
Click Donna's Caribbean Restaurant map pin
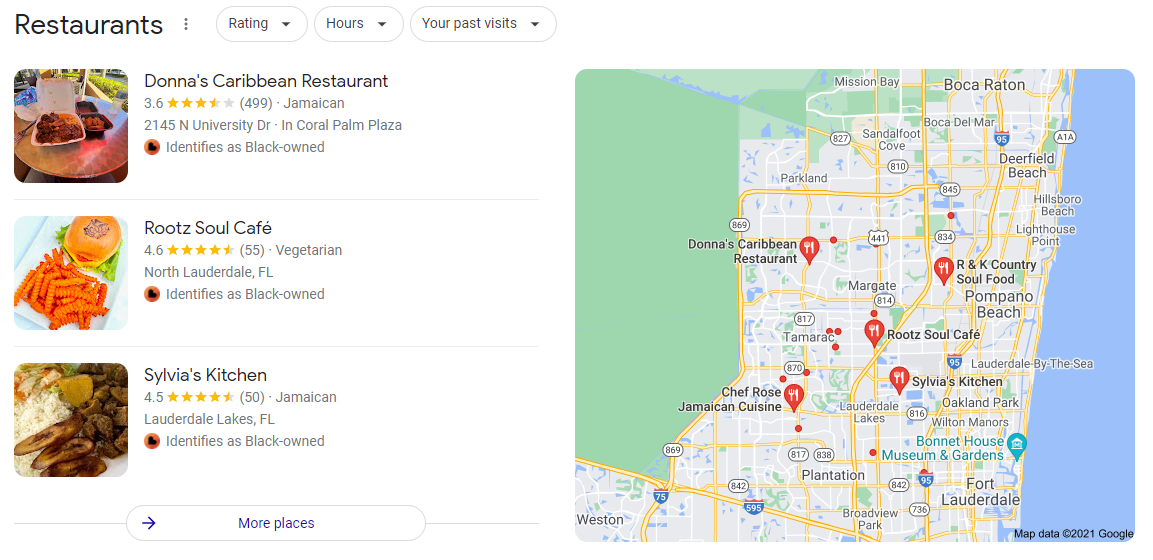[x=810, y=251]
